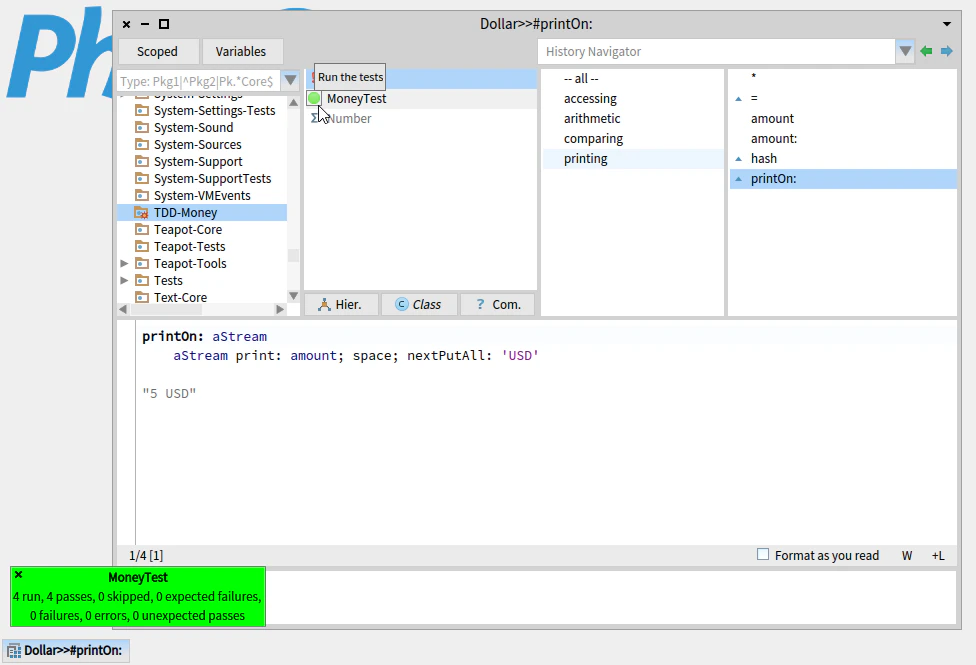Open the History Navigator dropdown

[905, 51]
